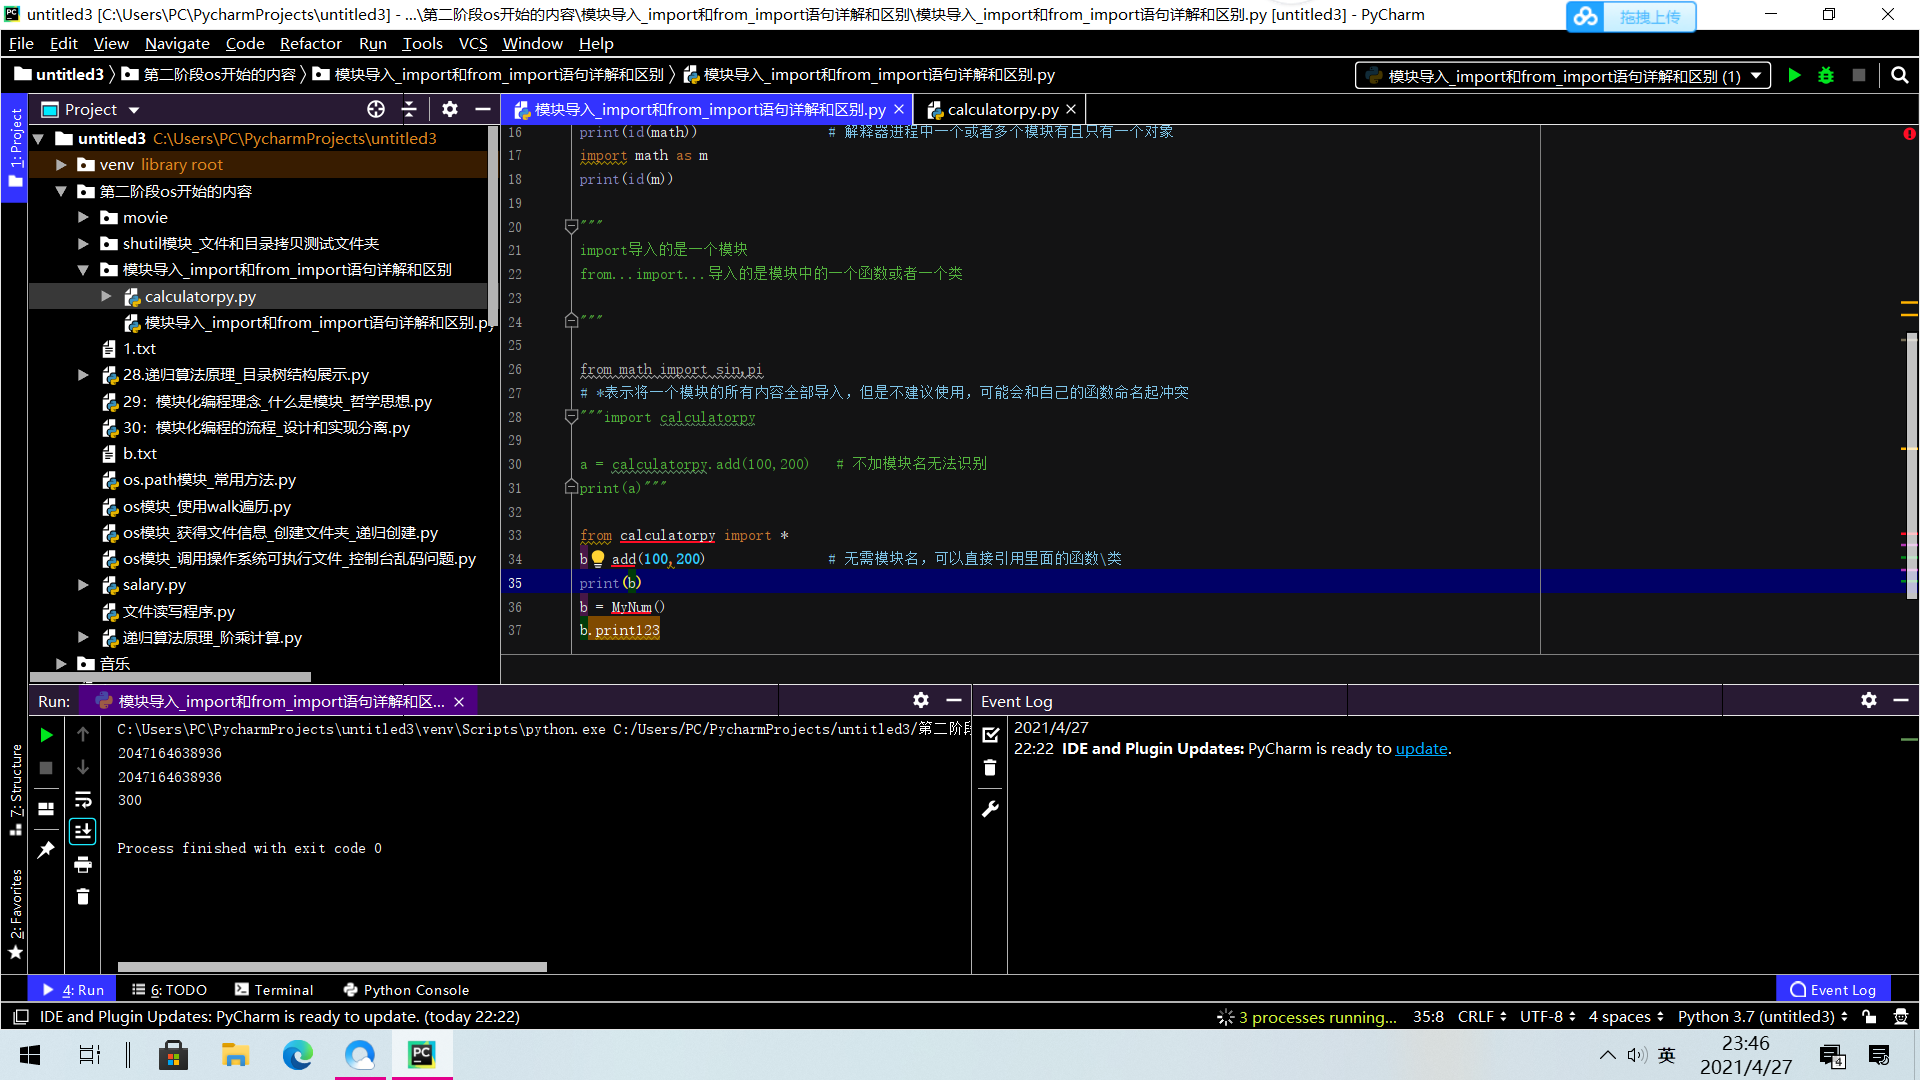Collapse untitled3 project root
Viewport: 1920px width, 1080px height.
click(x=39, y=138)
